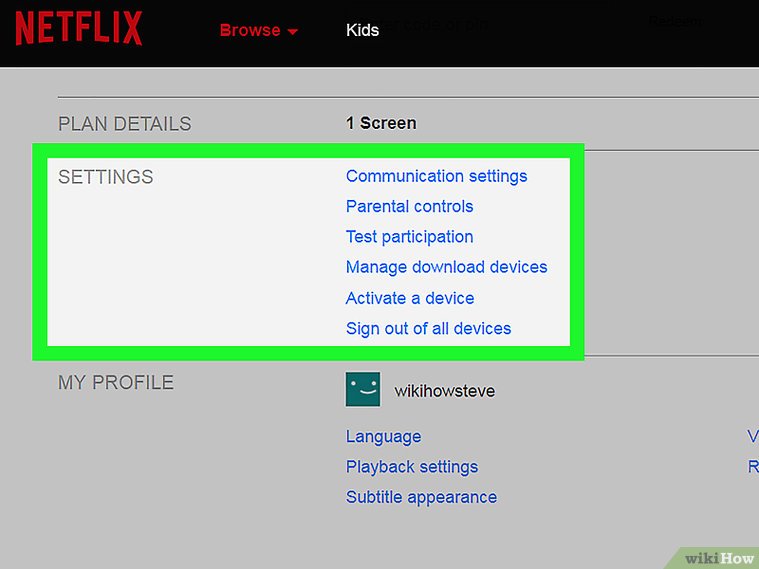Click the Test participation link
The width and height of the screenshot is (759, 569).
(x=409, y=237)
